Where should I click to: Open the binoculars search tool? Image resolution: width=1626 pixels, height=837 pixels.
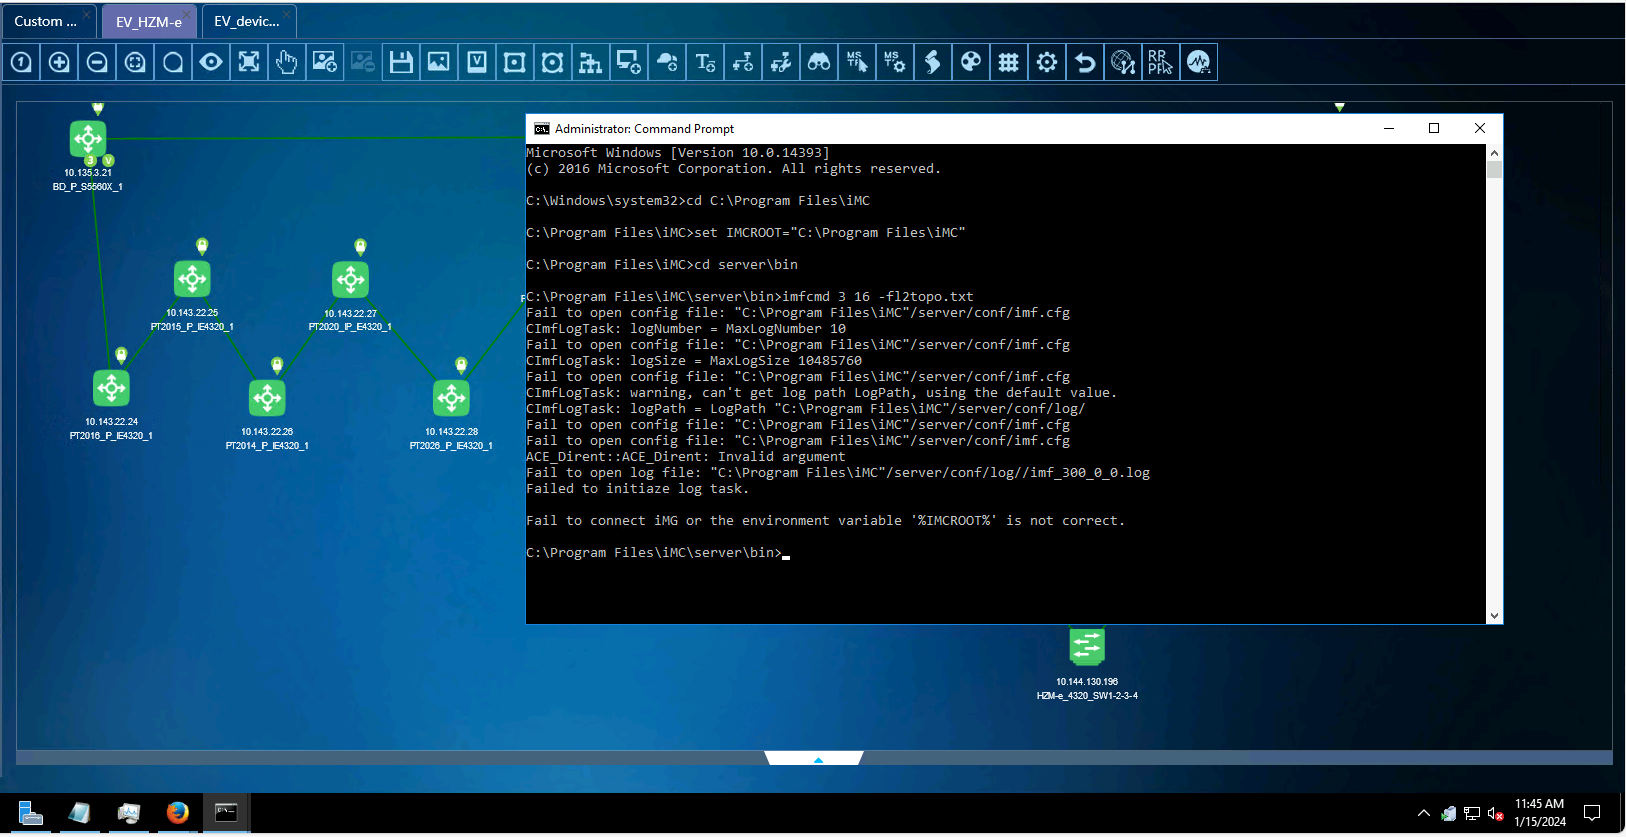819,62
